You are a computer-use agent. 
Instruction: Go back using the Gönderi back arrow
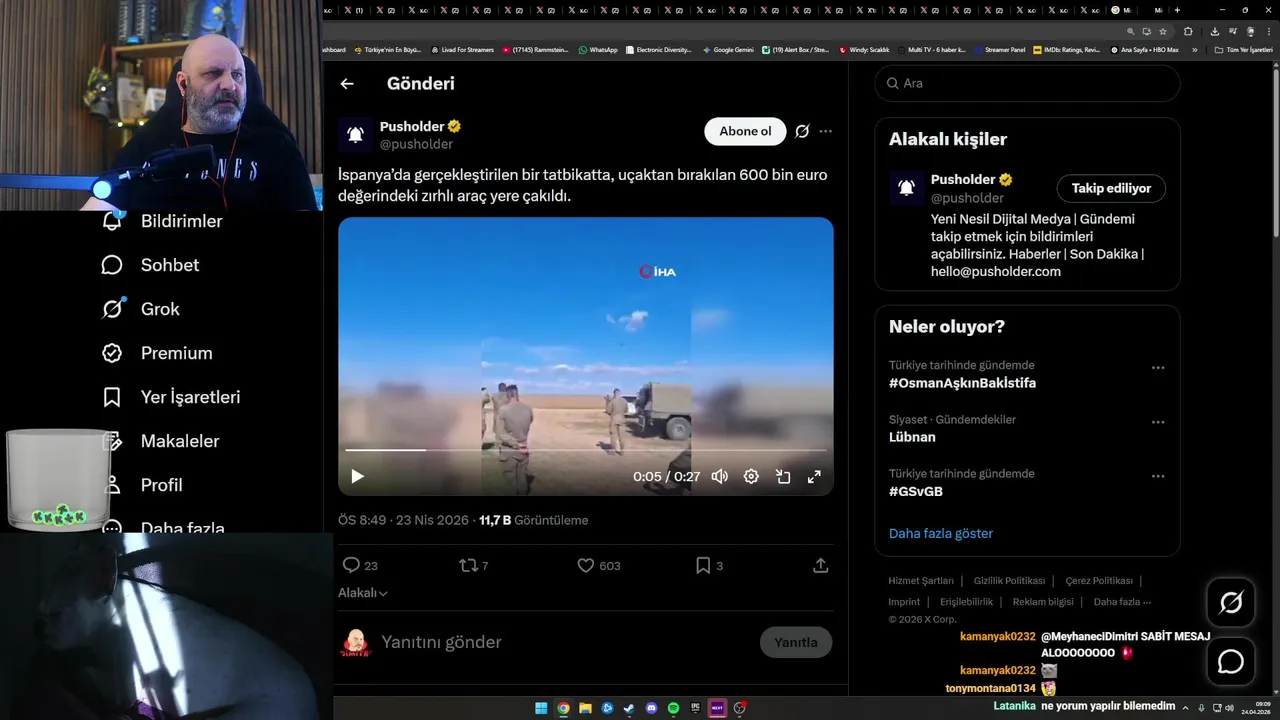point(347,84)
